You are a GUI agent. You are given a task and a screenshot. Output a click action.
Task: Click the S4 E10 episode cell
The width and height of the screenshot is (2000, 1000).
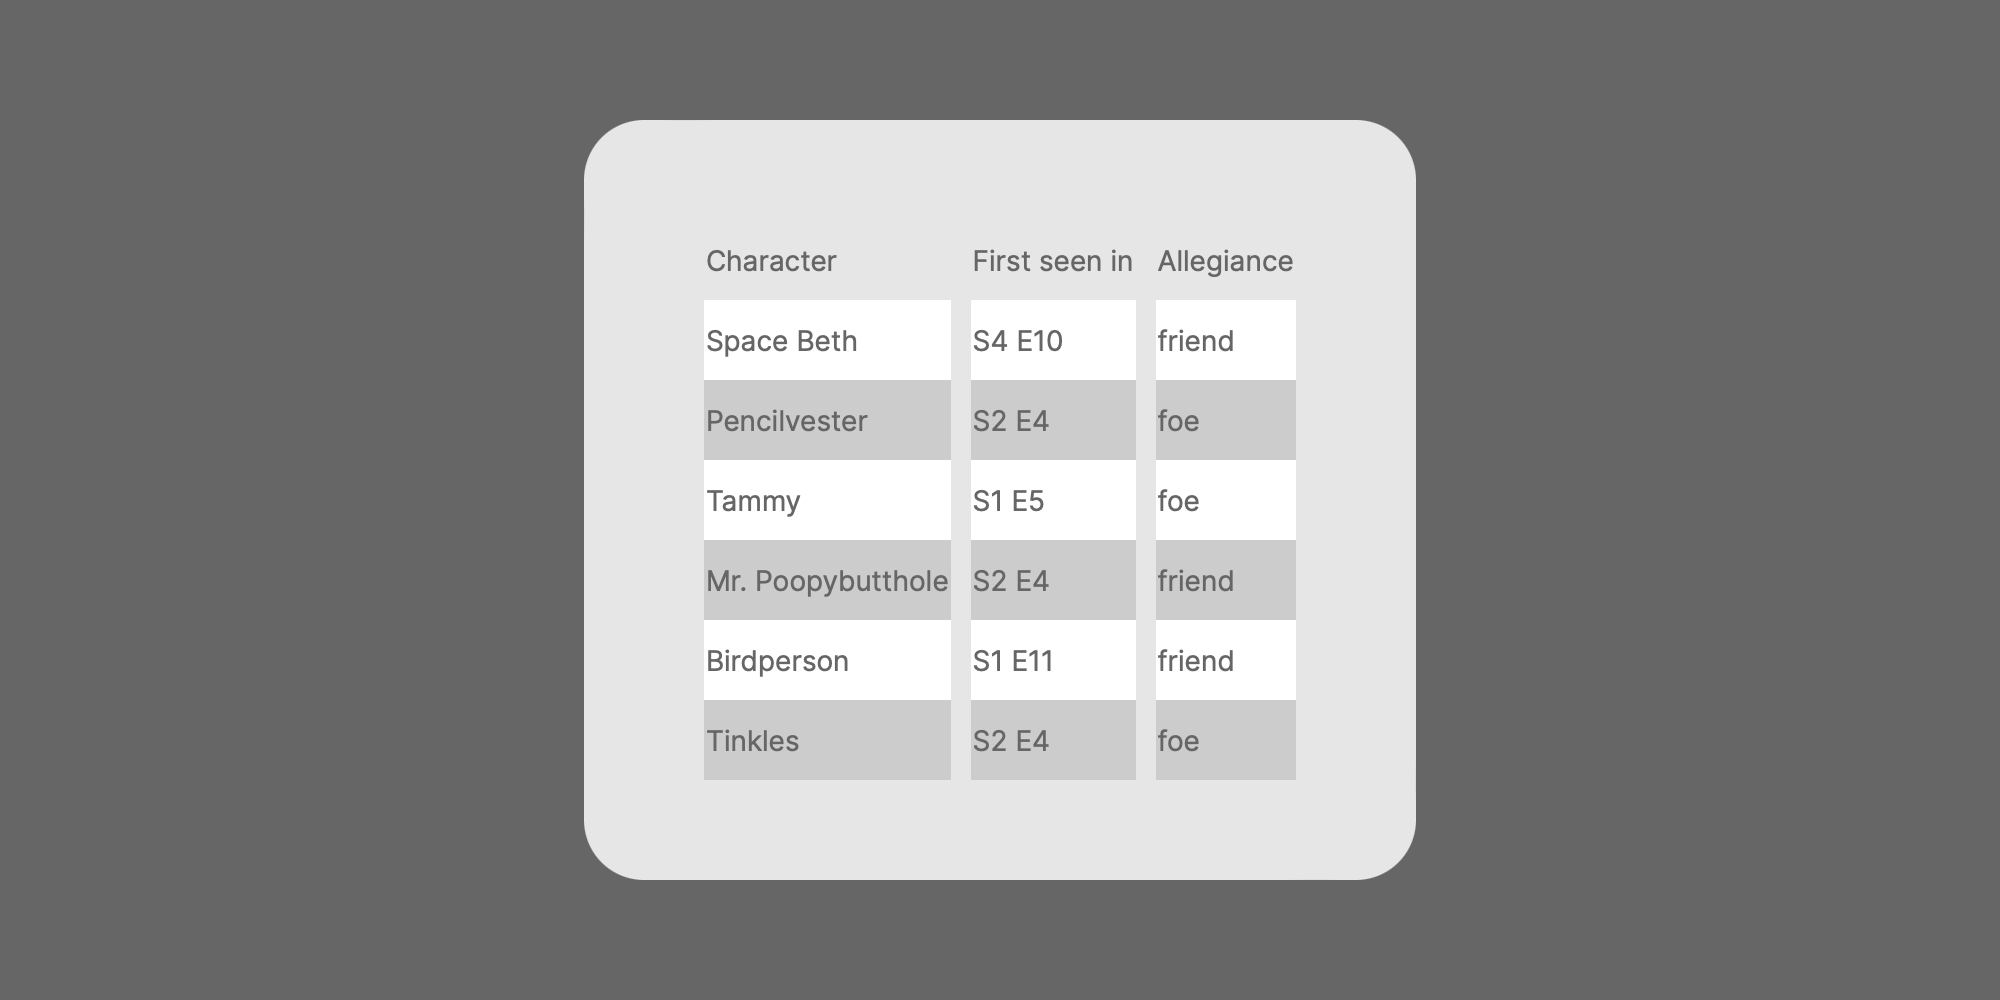[1053, 340]
